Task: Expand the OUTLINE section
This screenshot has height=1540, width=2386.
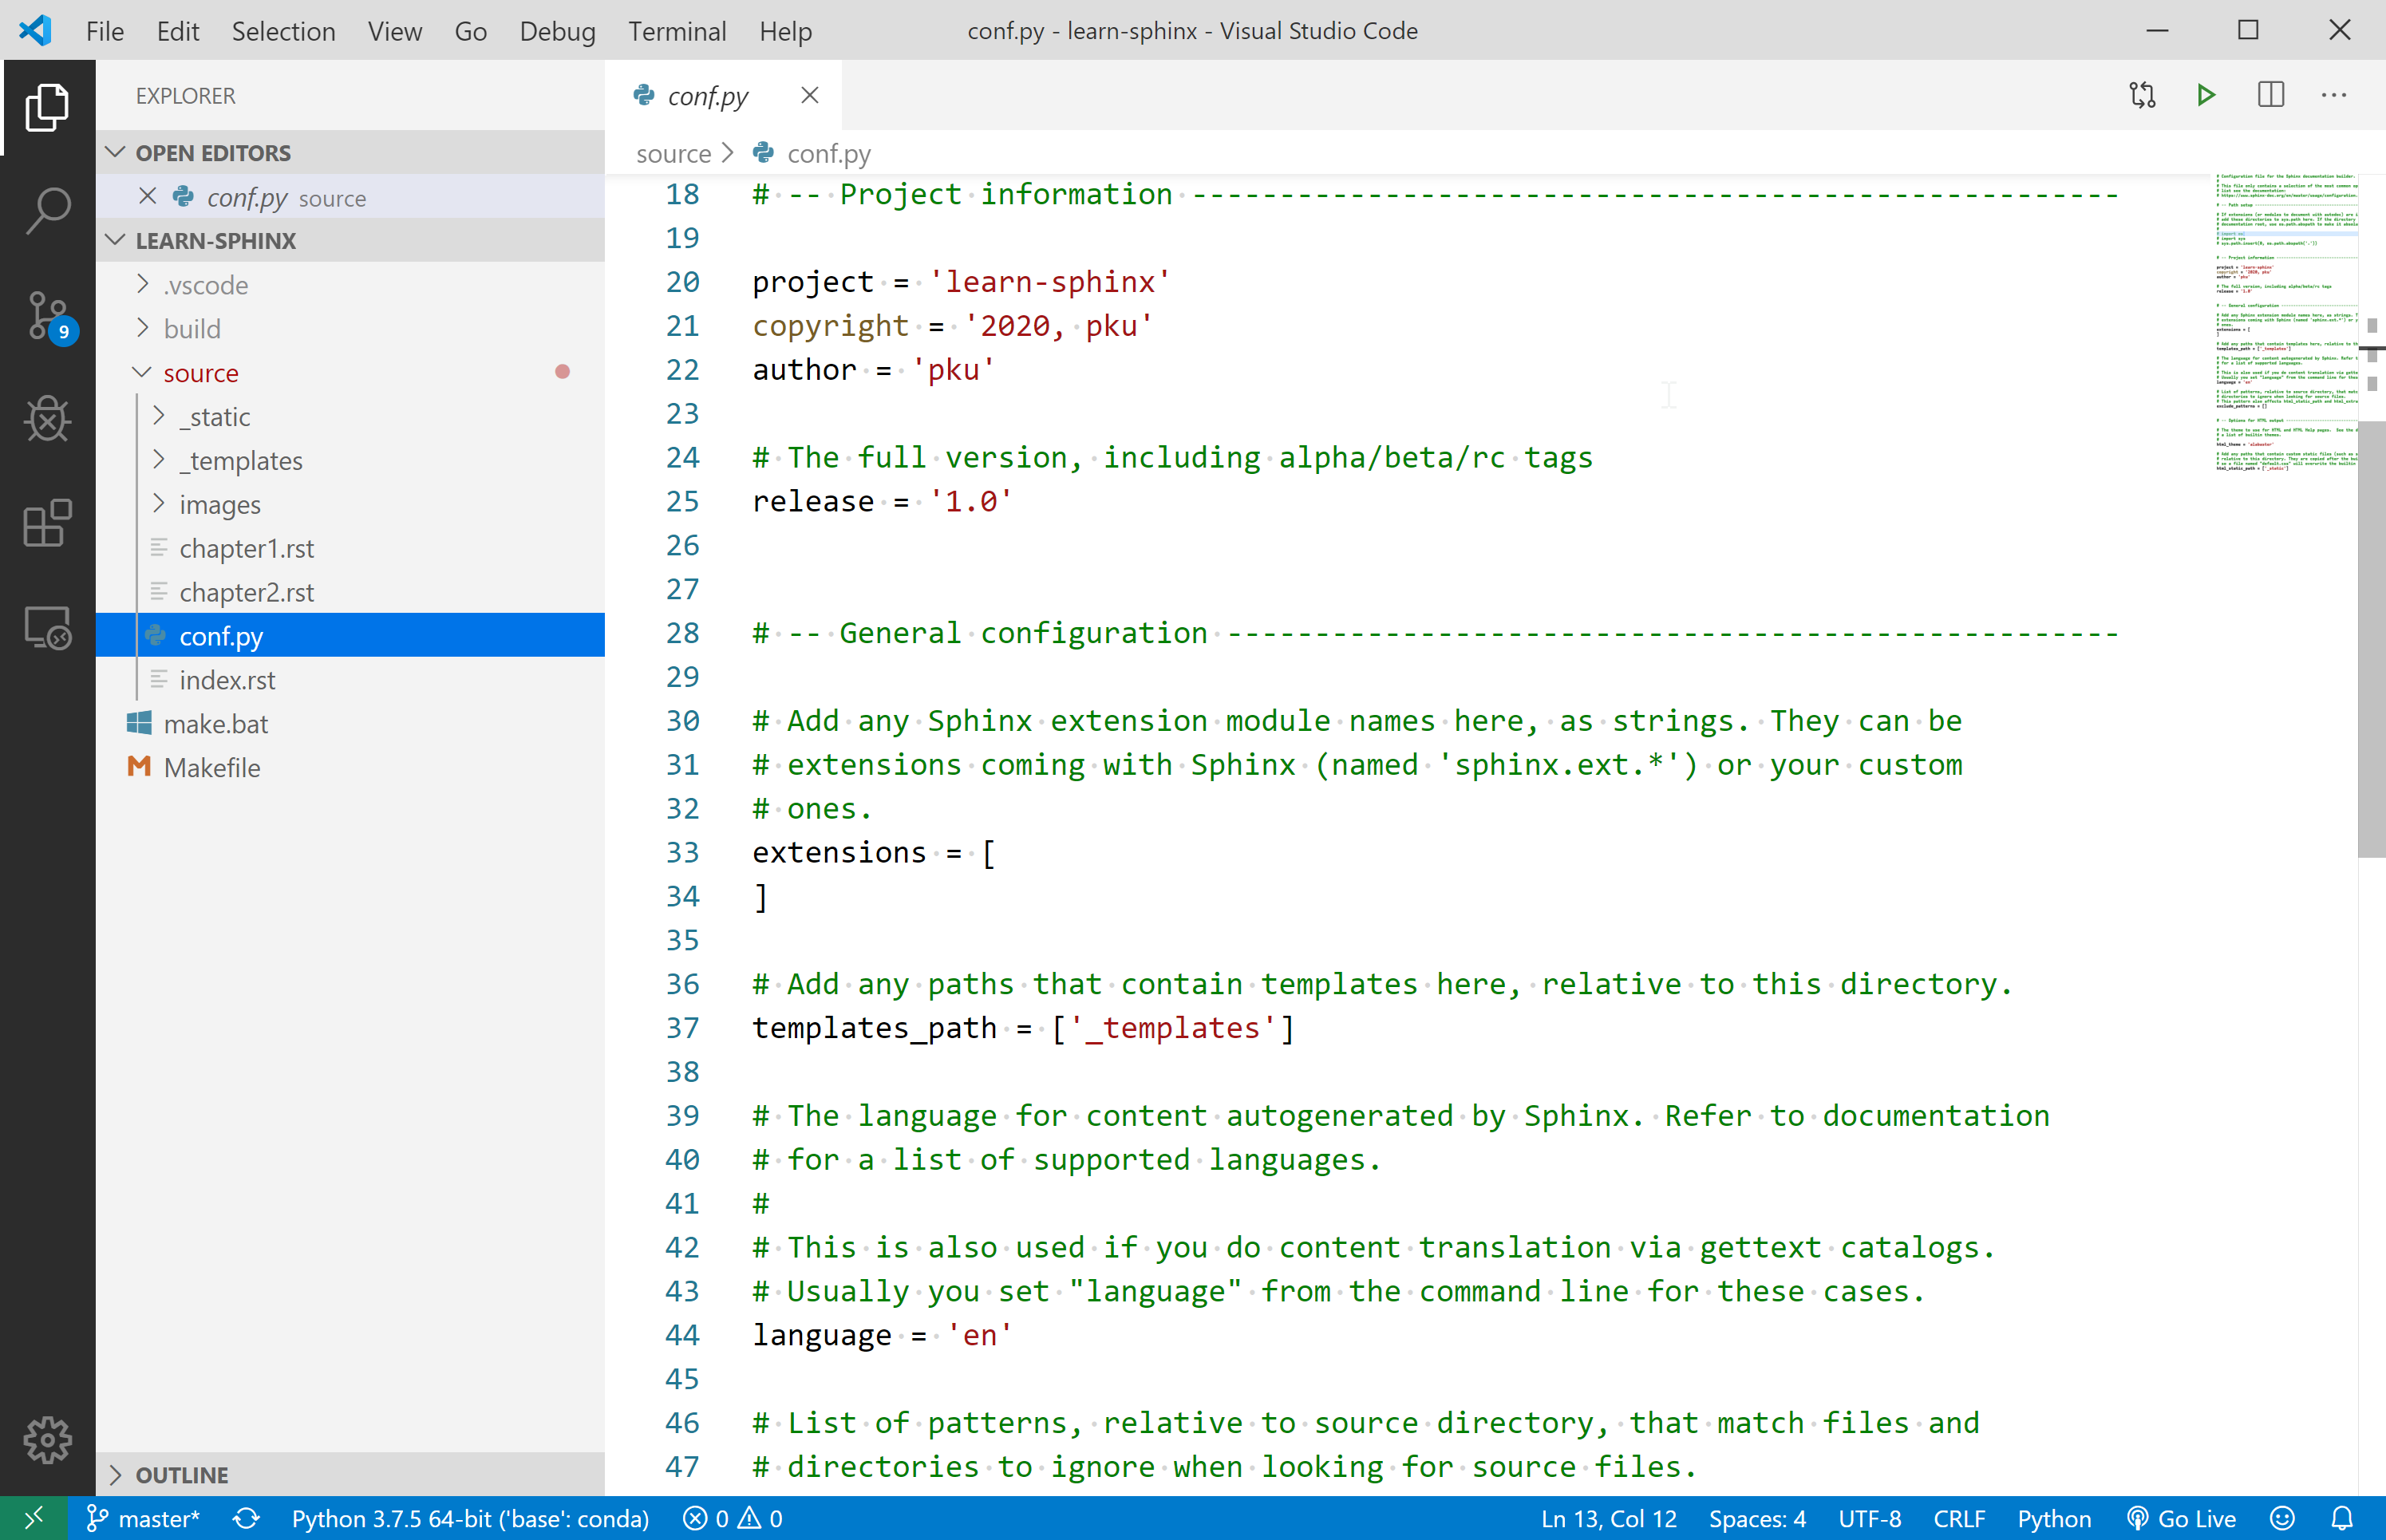Action: [182, 1475]
